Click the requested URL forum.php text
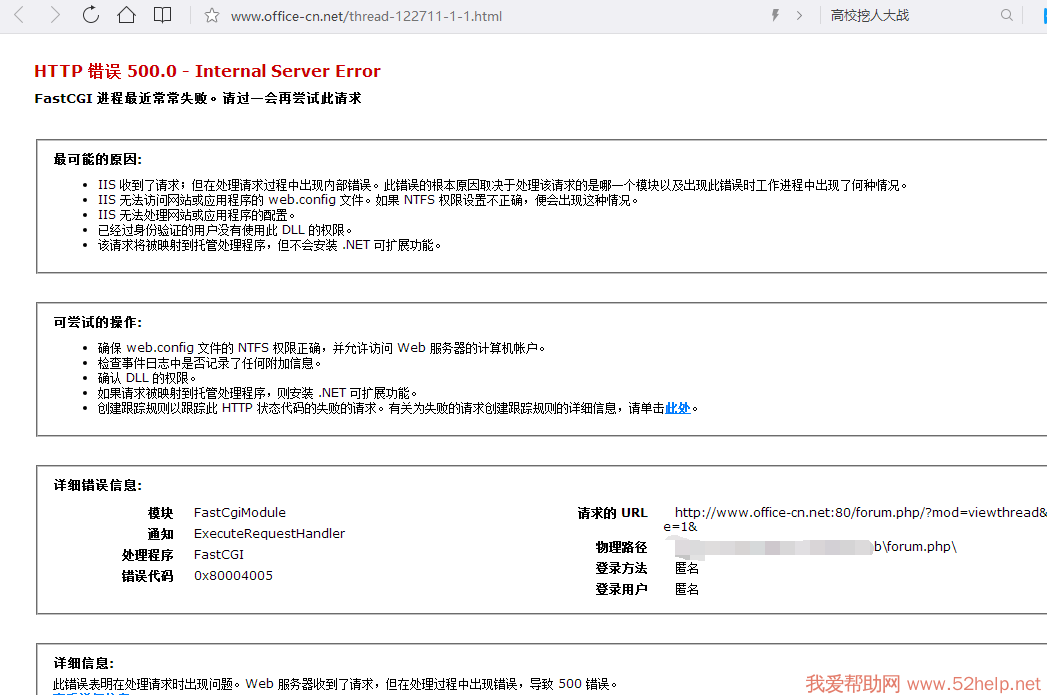 pos(860,513)
